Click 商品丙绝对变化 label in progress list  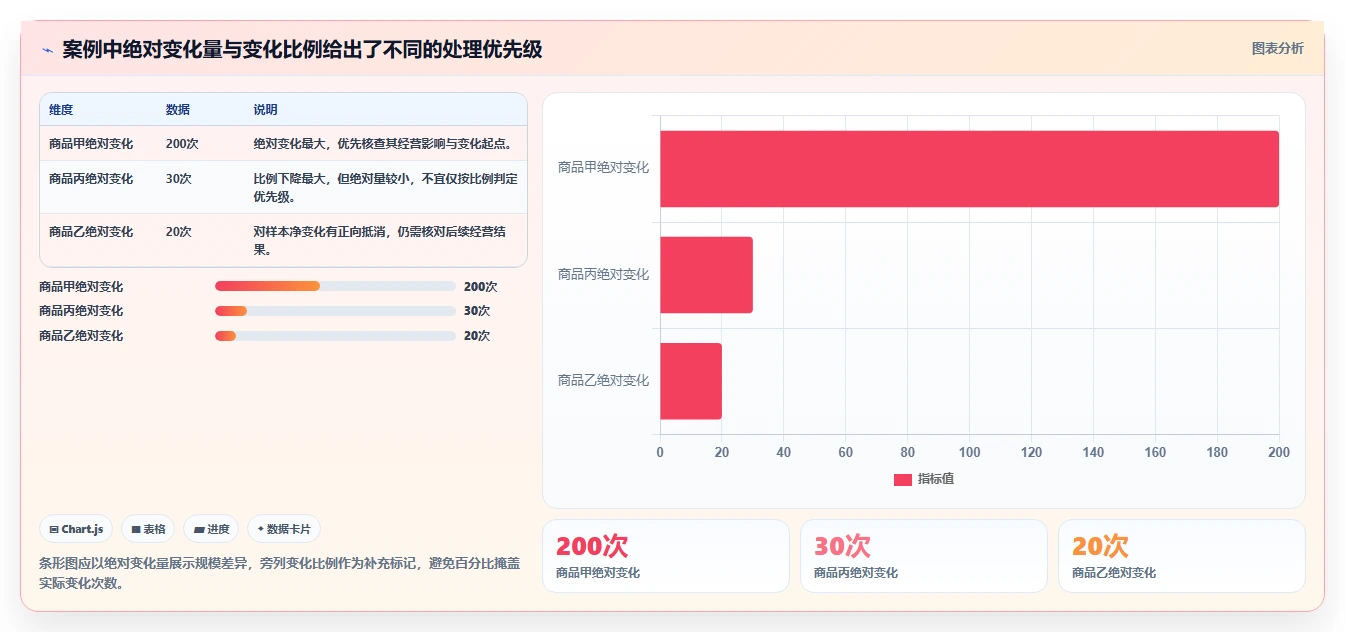point(81,311)
